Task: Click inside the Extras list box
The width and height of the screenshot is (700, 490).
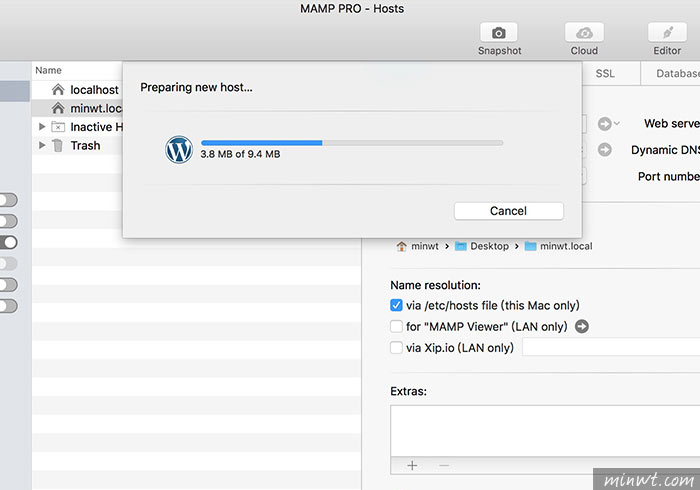Action: [545, 431]
